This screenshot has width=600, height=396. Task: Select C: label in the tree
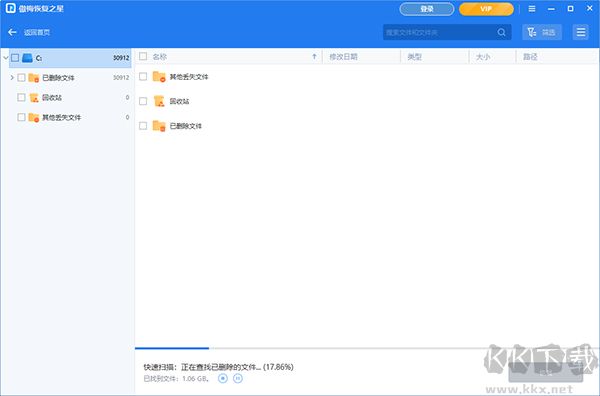(x=39, y=58)
